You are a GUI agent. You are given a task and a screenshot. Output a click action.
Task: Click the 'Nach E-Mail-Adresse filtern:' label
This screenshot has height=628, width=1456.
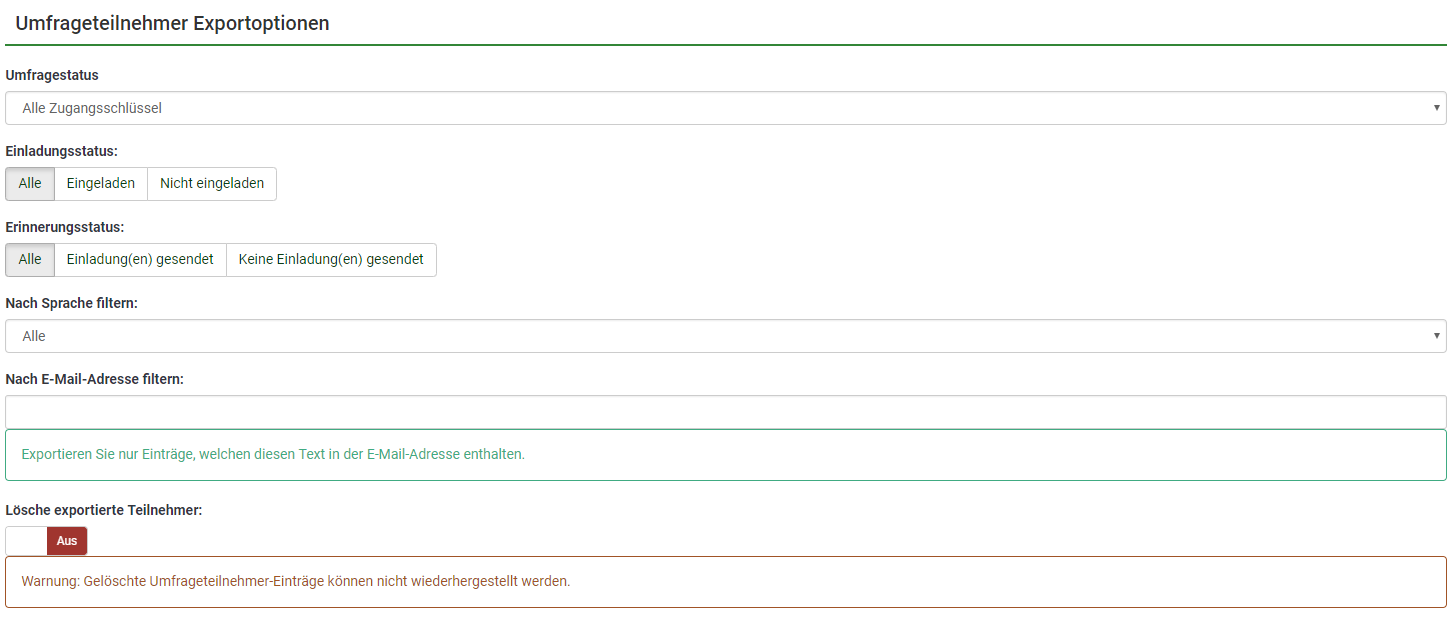tap(95, 379)
